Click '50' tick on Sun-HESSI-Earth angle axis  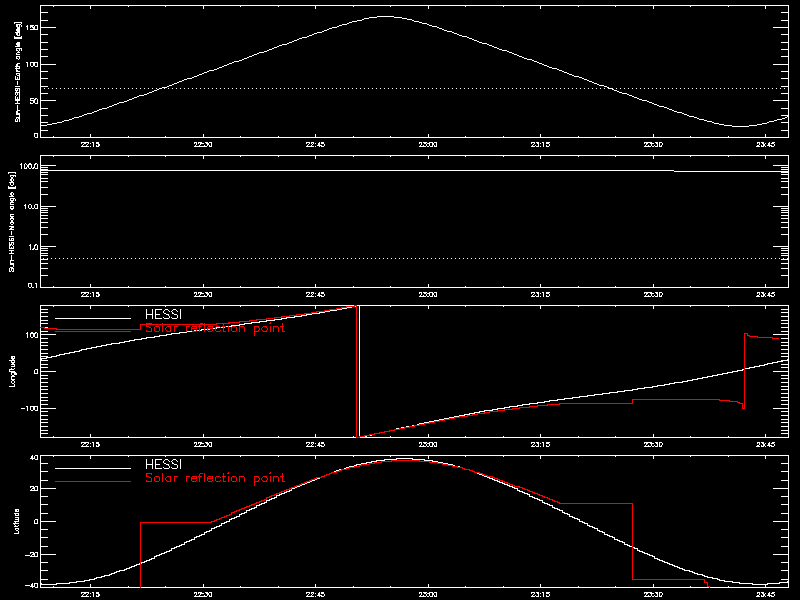tap(34, 101)
